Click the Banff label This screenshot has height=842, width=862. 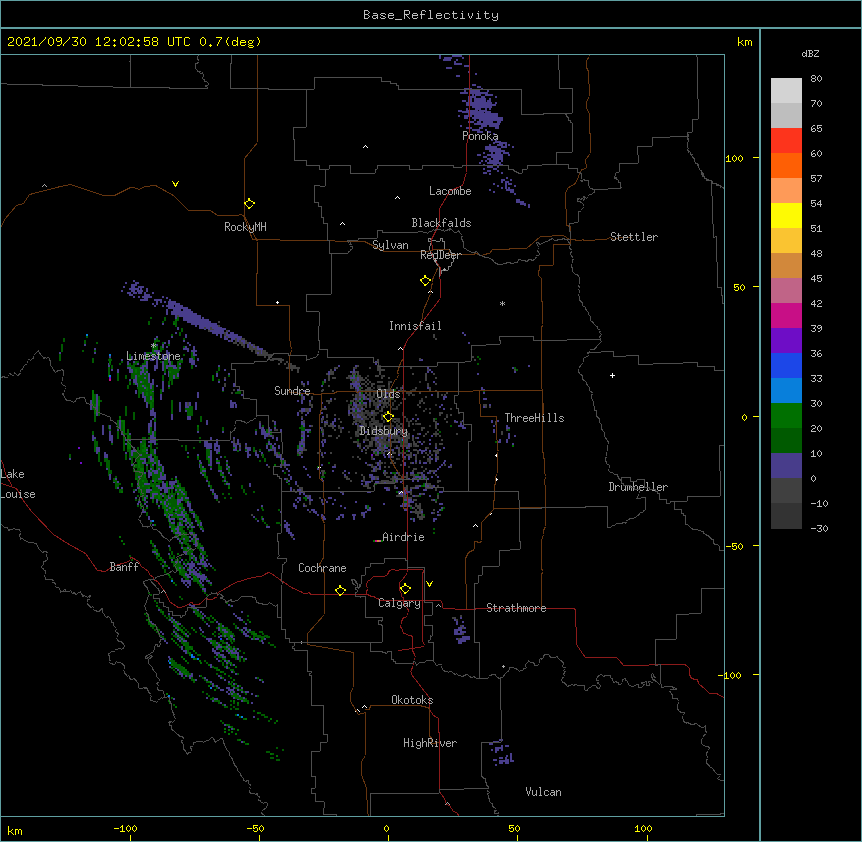pyautogui.click(x=124, y=567)
